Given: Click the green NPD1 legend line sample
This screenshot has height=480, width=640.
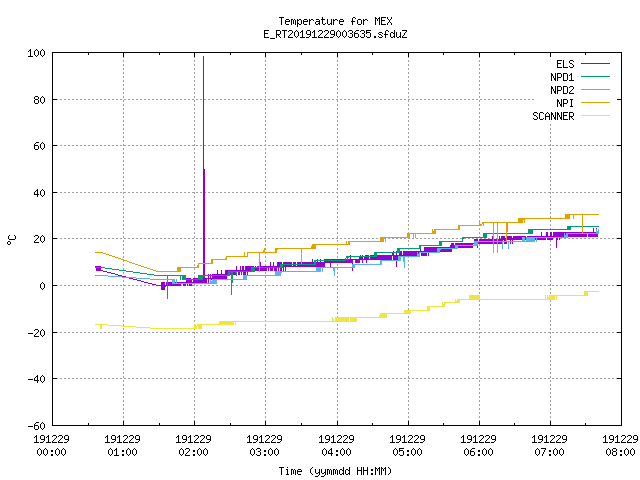Looking at the screenshot, I should point(596,77).
